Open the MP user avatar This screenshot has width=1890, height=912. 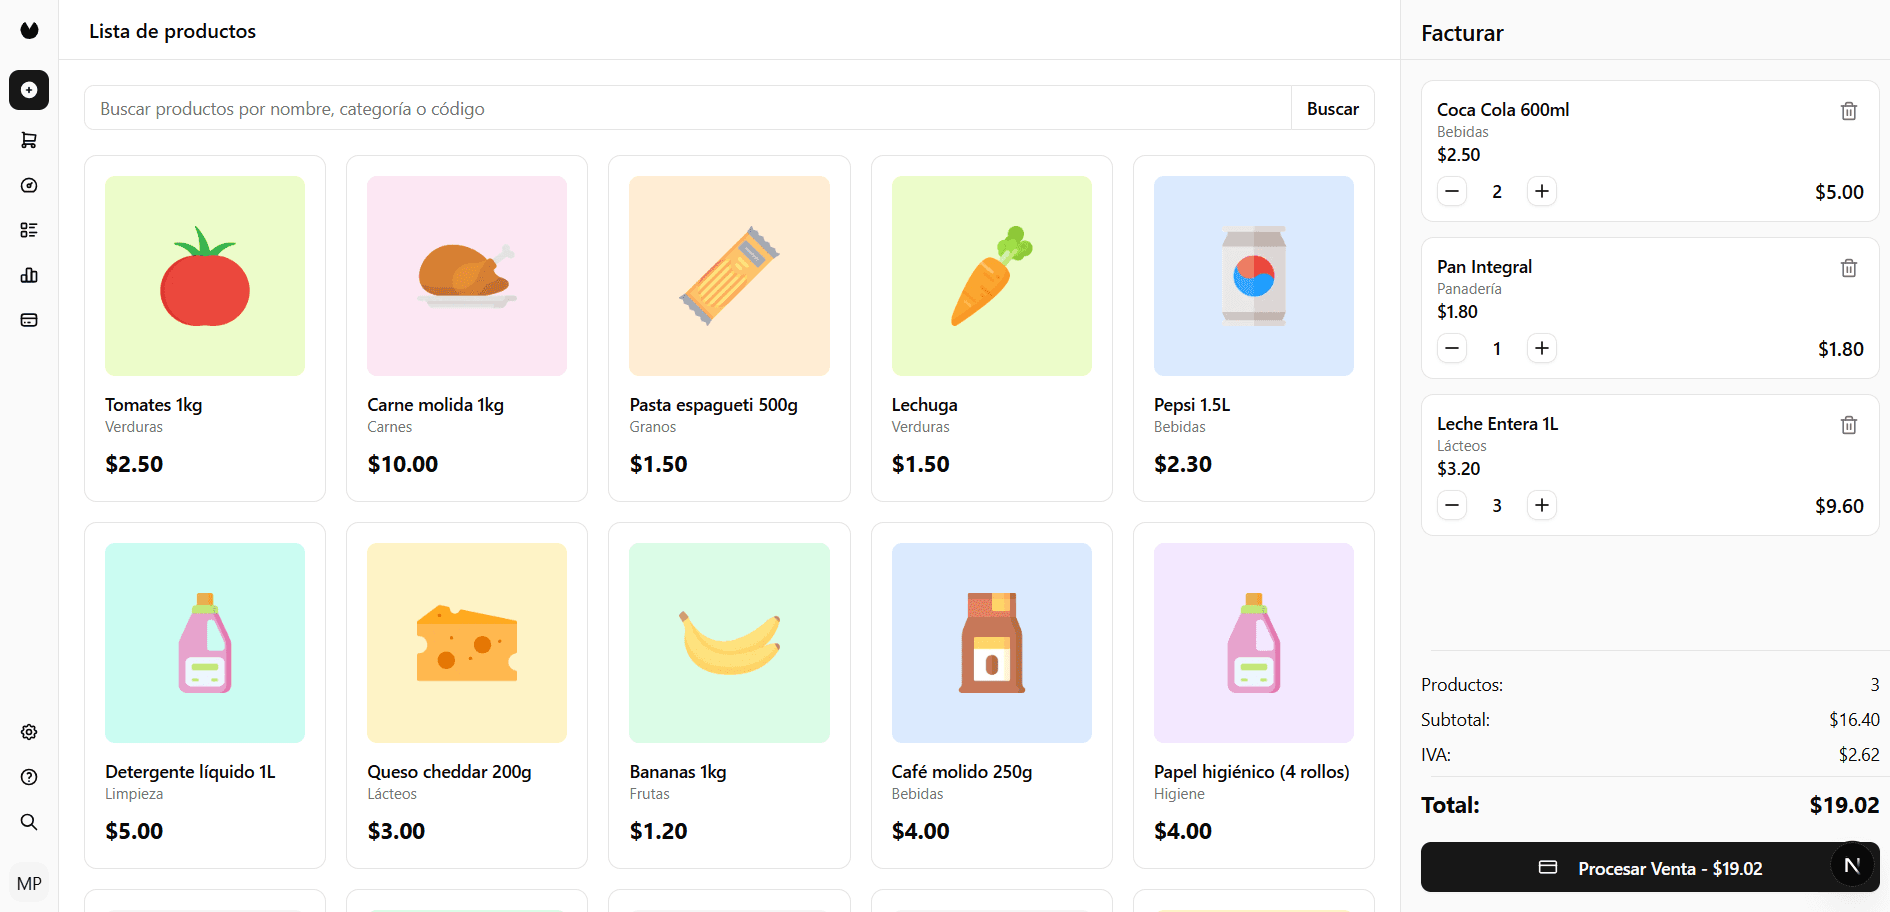(29, 884)
